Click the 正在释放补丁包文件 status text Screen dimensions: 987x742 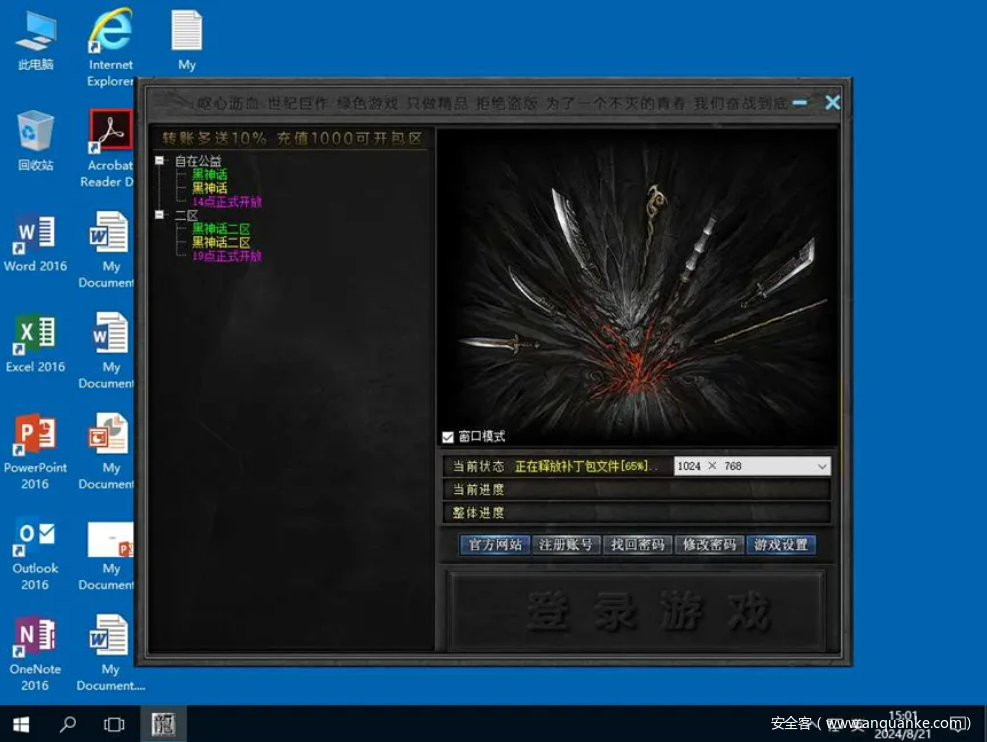tap(585, 466)
